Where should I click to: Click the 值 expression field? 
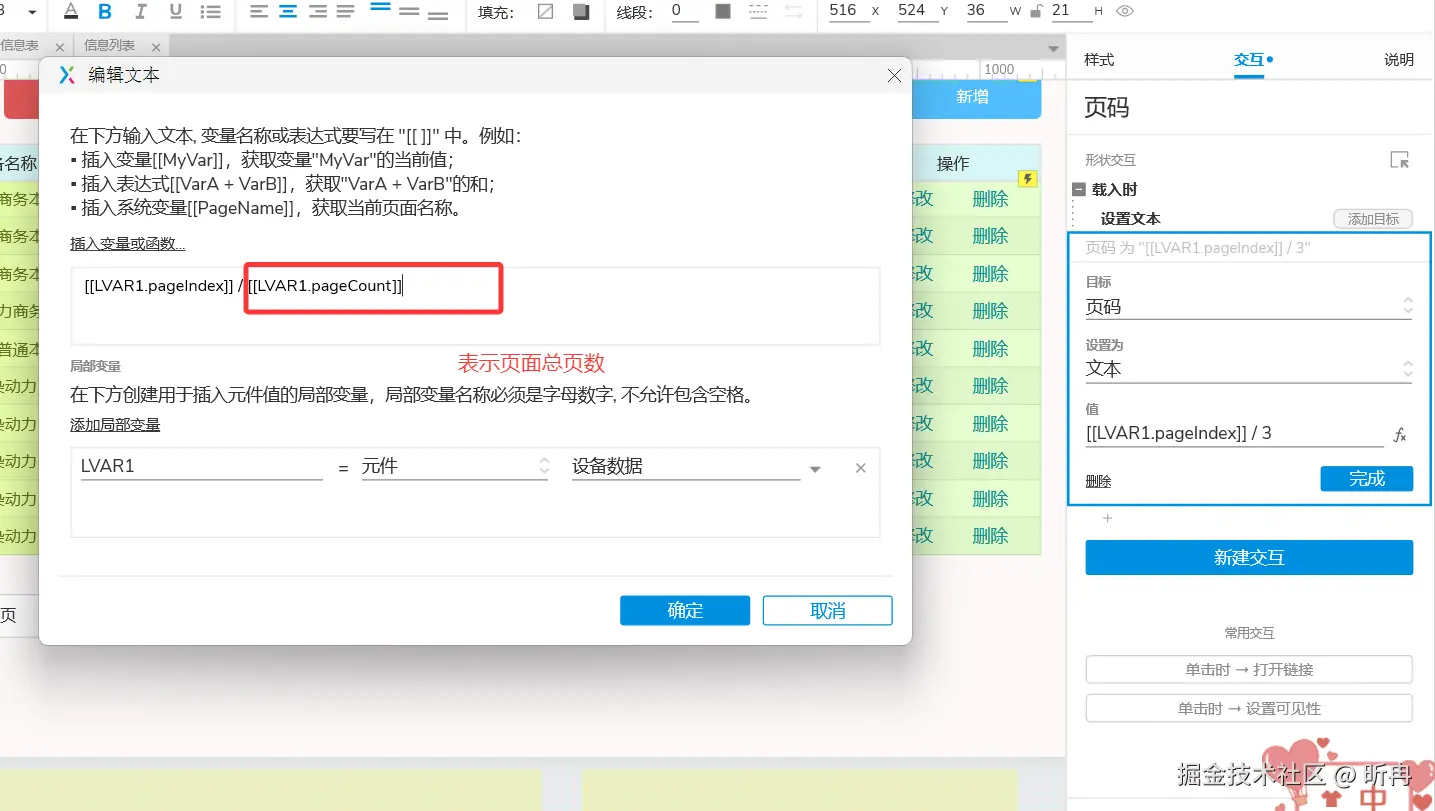click(x=1235, y=434)
